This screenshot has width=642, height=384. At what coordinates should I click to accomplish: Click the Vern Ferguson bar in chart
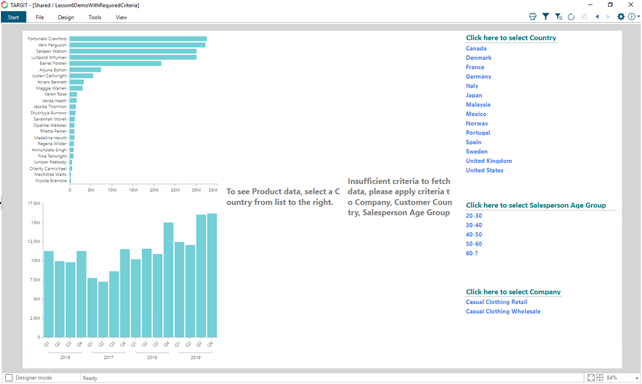(x=138, y=45)
